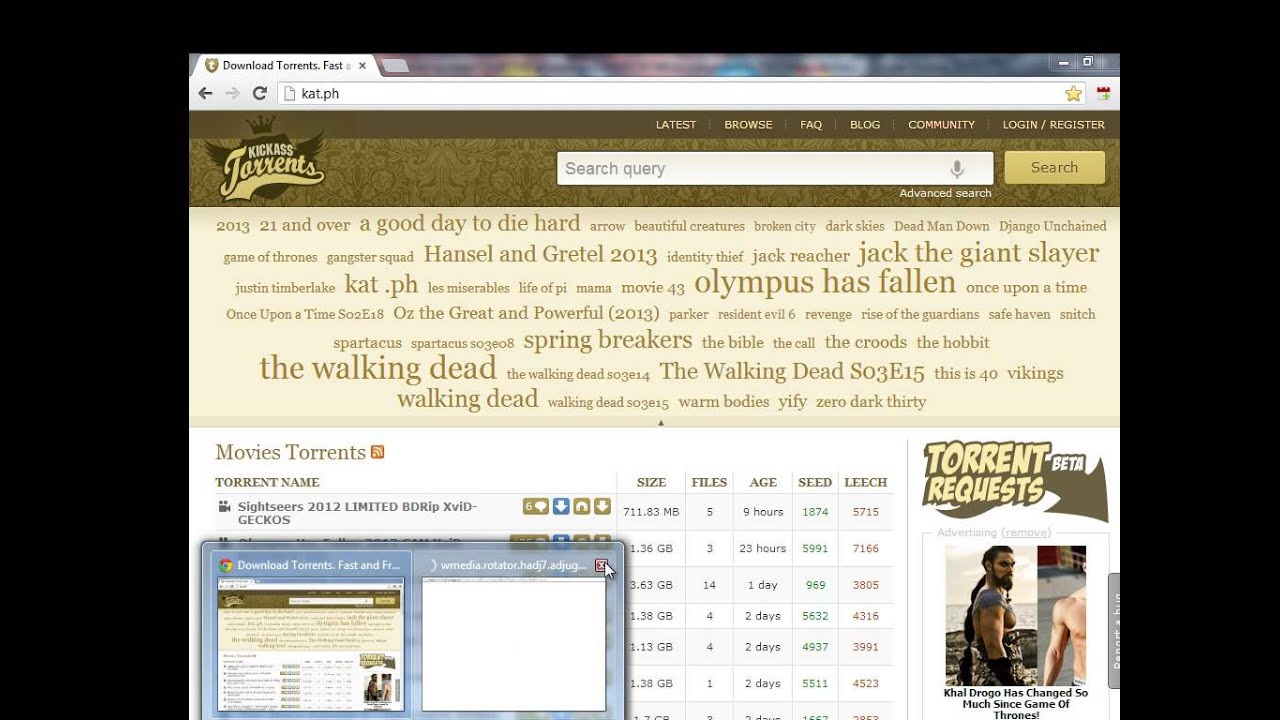Click 'warm bodies' tag

click(x=724, y=402)
